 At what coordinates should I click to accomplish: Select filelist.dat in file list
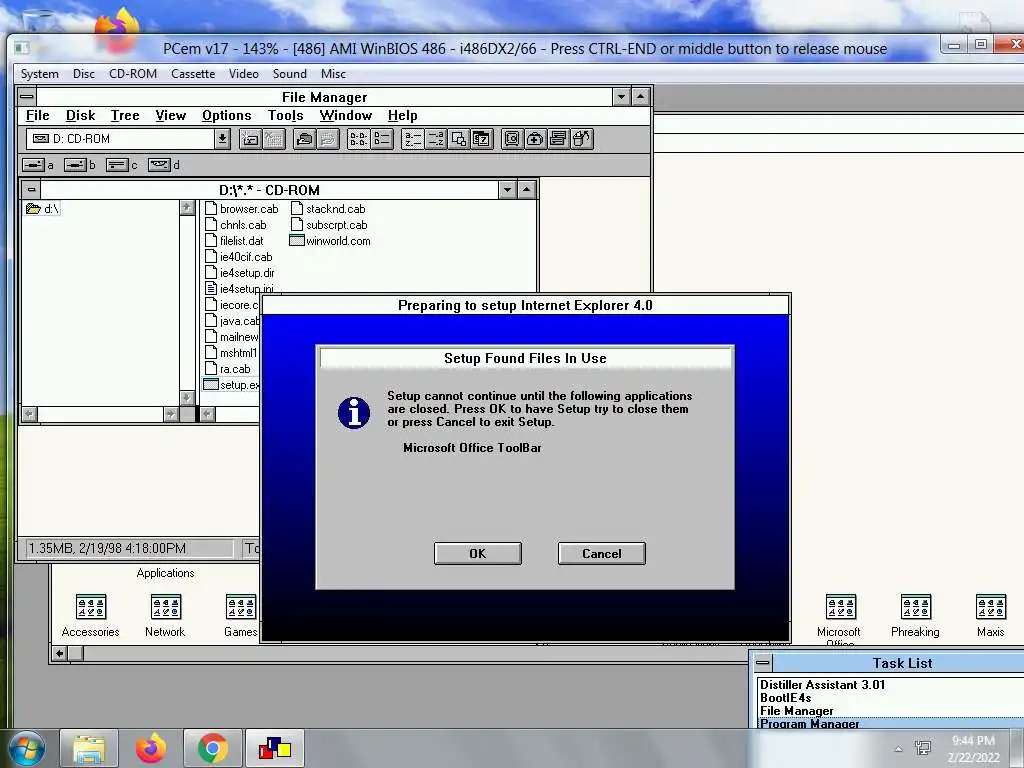[x=234, y=241]
